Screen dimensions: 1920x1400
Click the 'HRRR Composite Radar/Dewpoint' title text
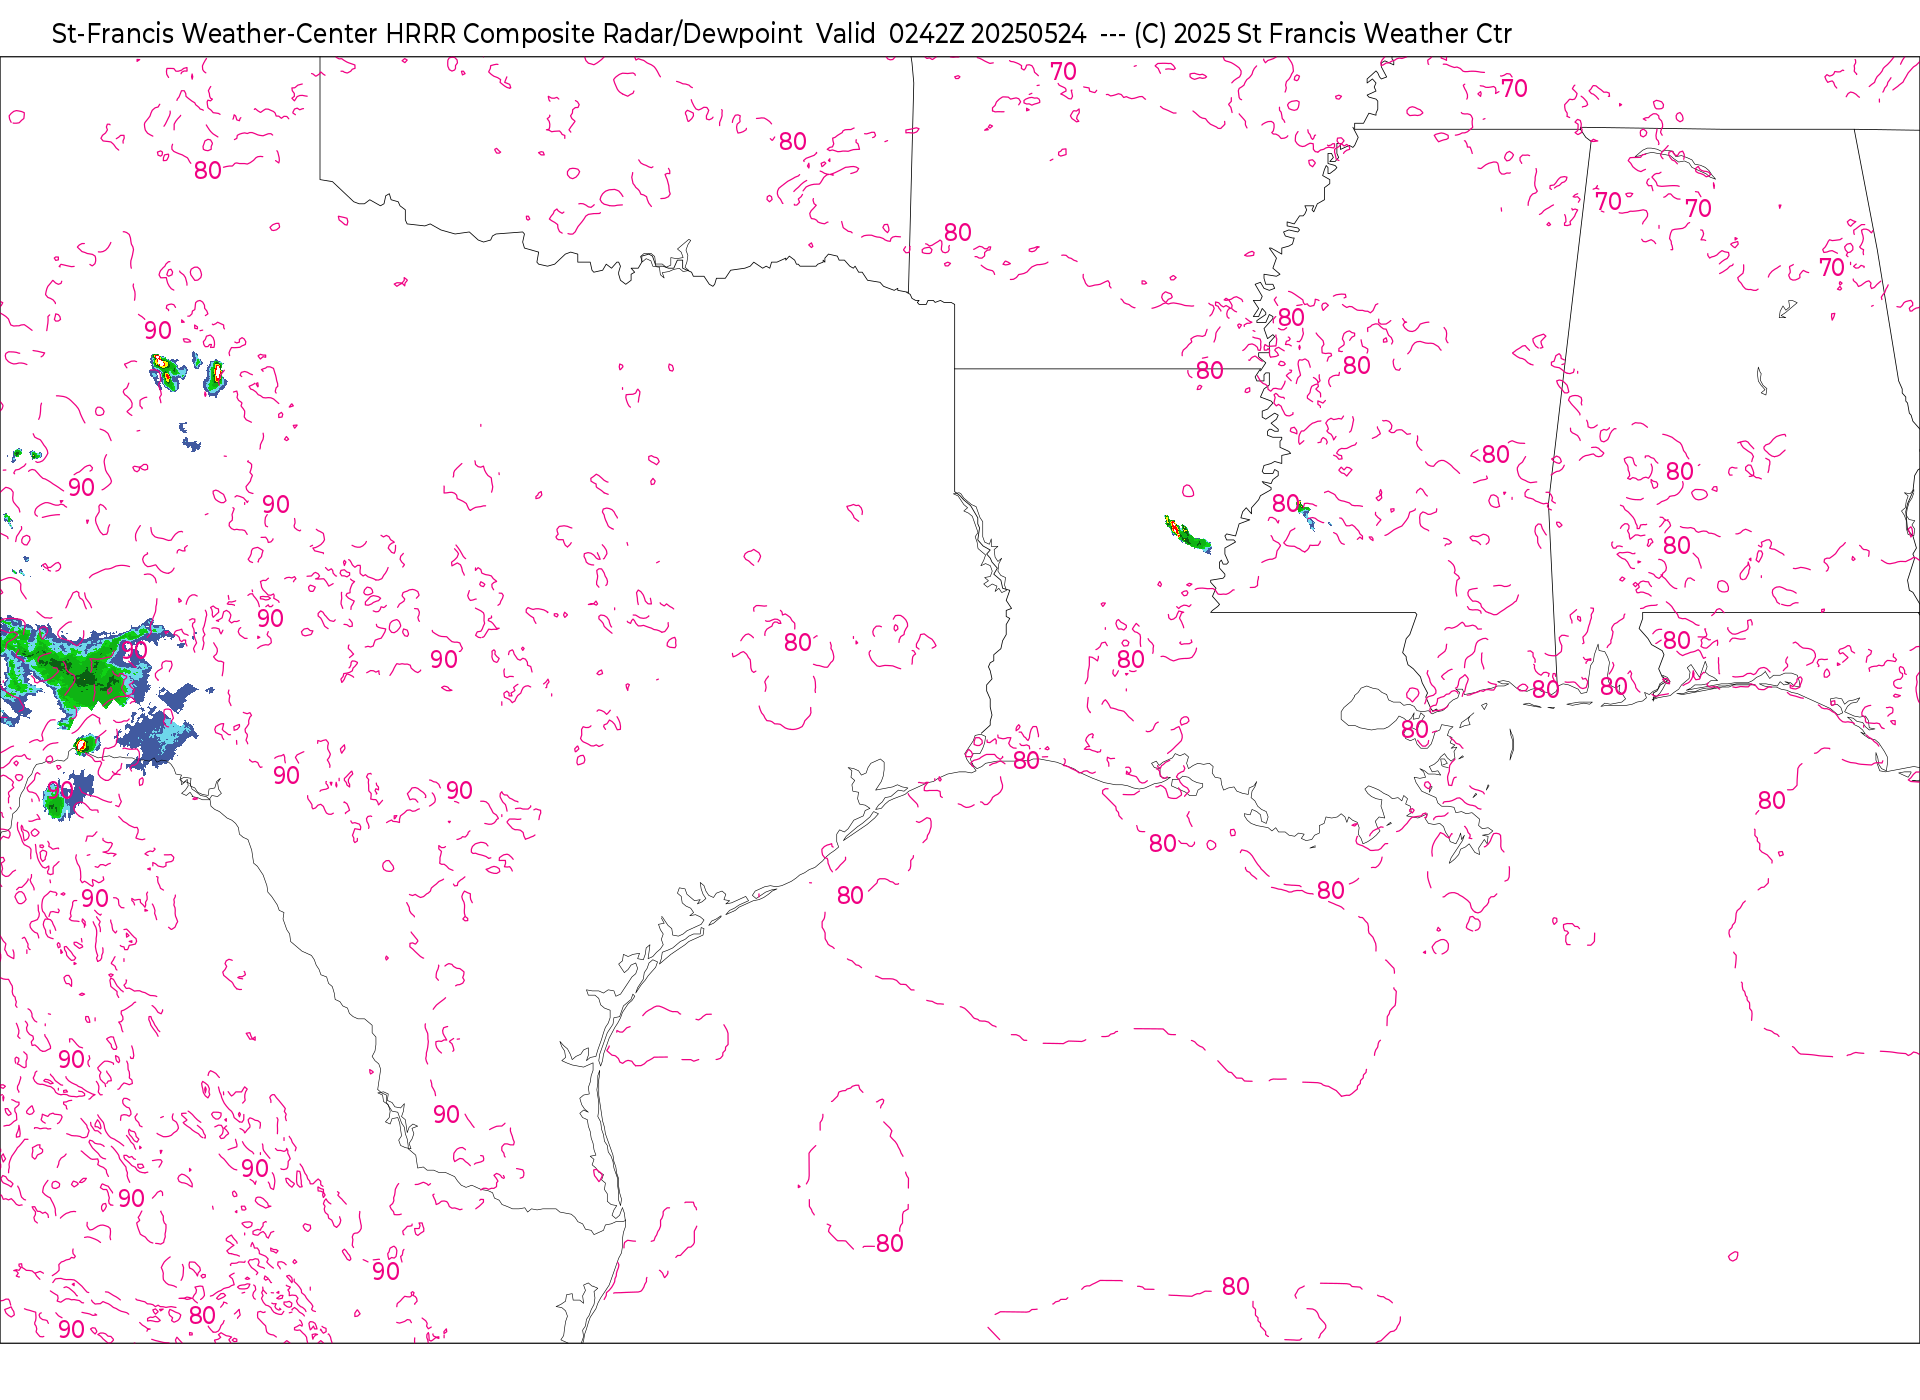pyautogui.click(x=594, y=34)
